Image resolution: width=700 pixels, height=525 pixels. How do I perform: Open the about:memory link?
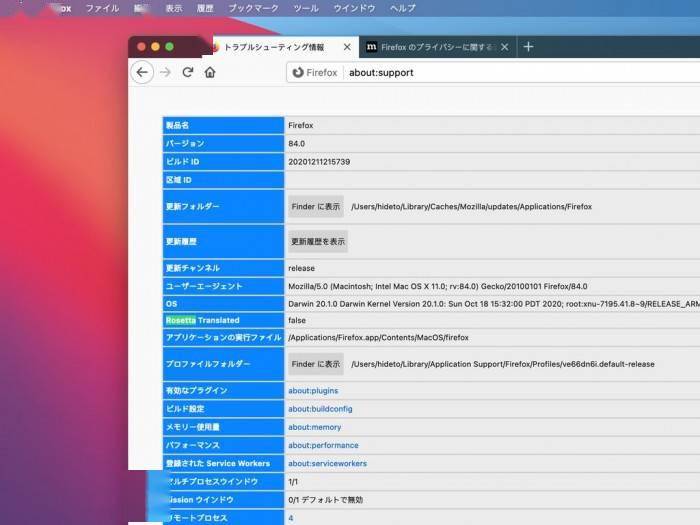coord(314,427)
